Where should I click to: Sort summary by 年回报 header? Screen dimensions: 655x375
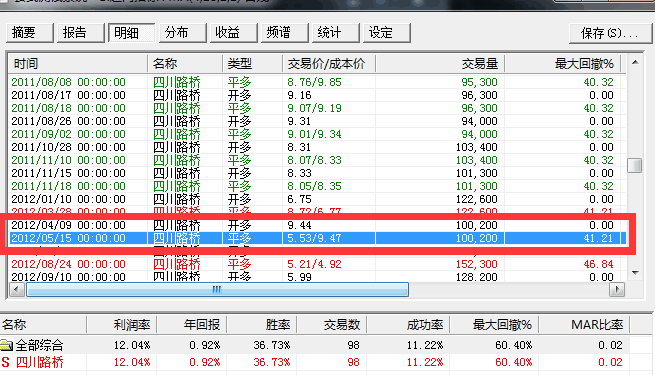click(x=192, y=324)
